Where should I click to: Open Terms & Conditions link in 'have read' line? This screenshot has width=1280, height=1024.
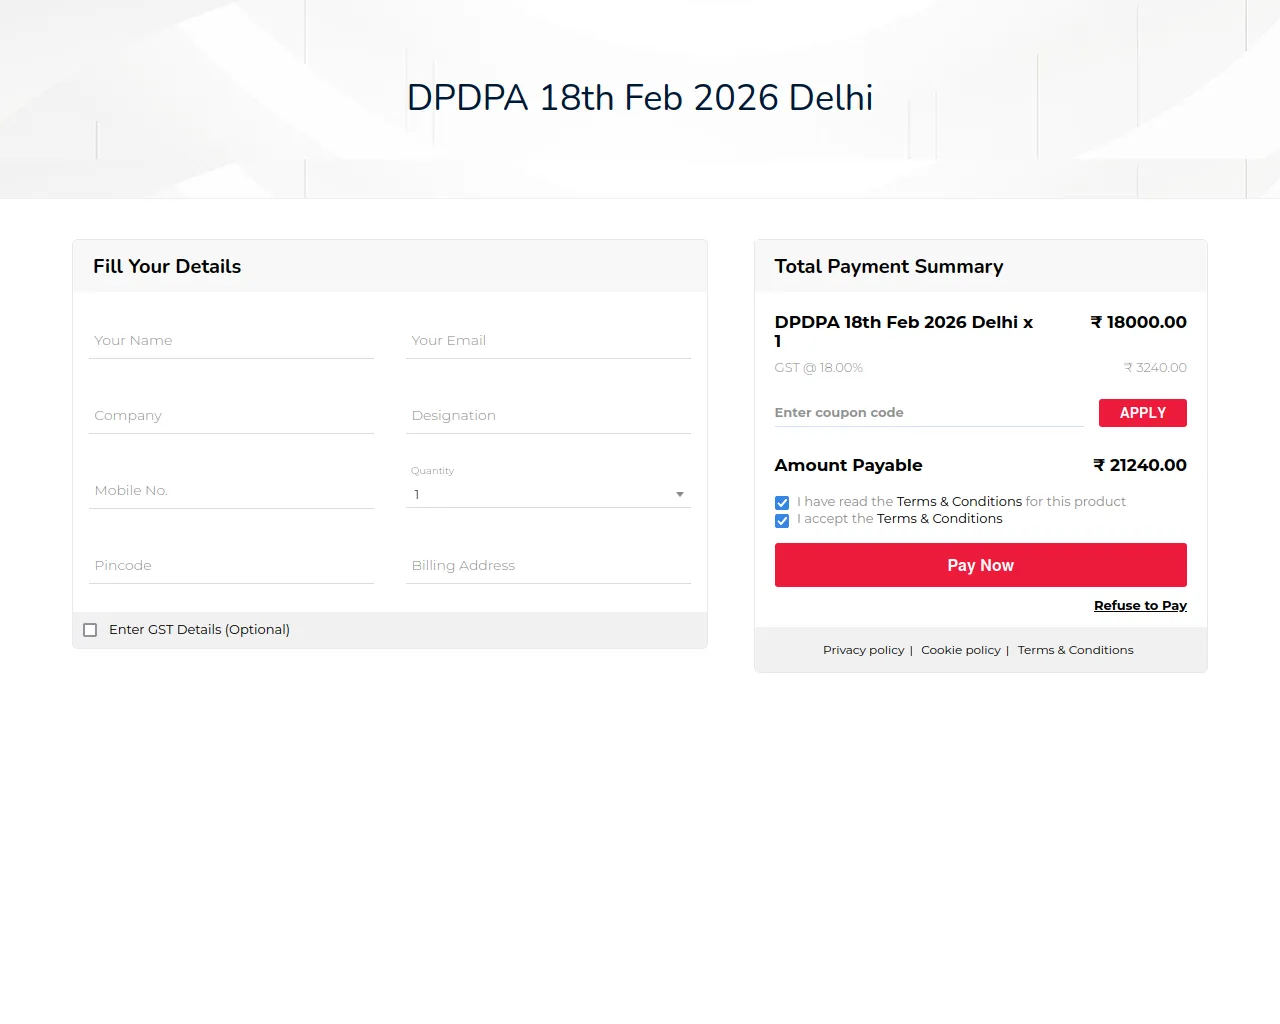959,502
